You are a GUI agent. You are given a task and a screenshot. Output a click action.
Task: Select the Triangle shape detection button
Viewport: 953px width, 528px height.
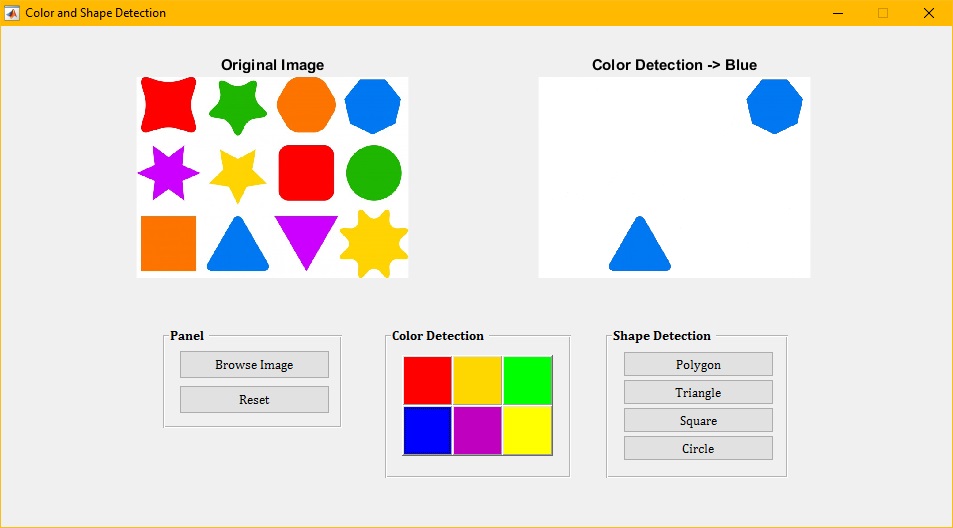click(698, 392)
